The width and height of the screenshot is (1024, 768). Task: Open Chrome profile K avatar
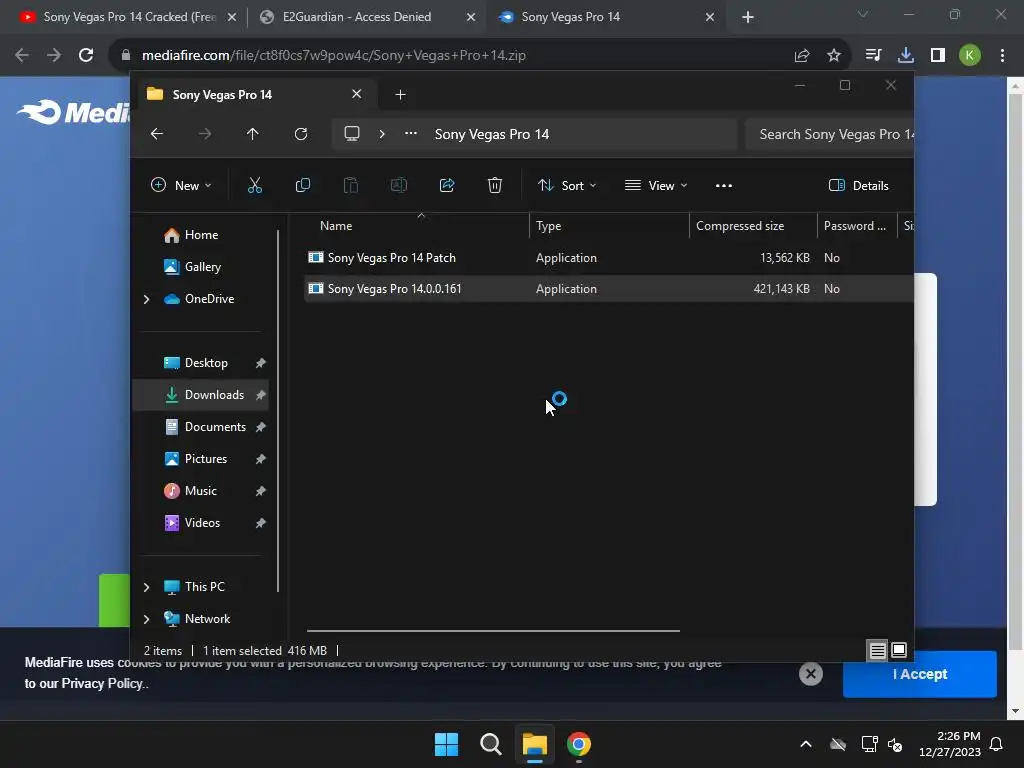click(x=970, y=56)
